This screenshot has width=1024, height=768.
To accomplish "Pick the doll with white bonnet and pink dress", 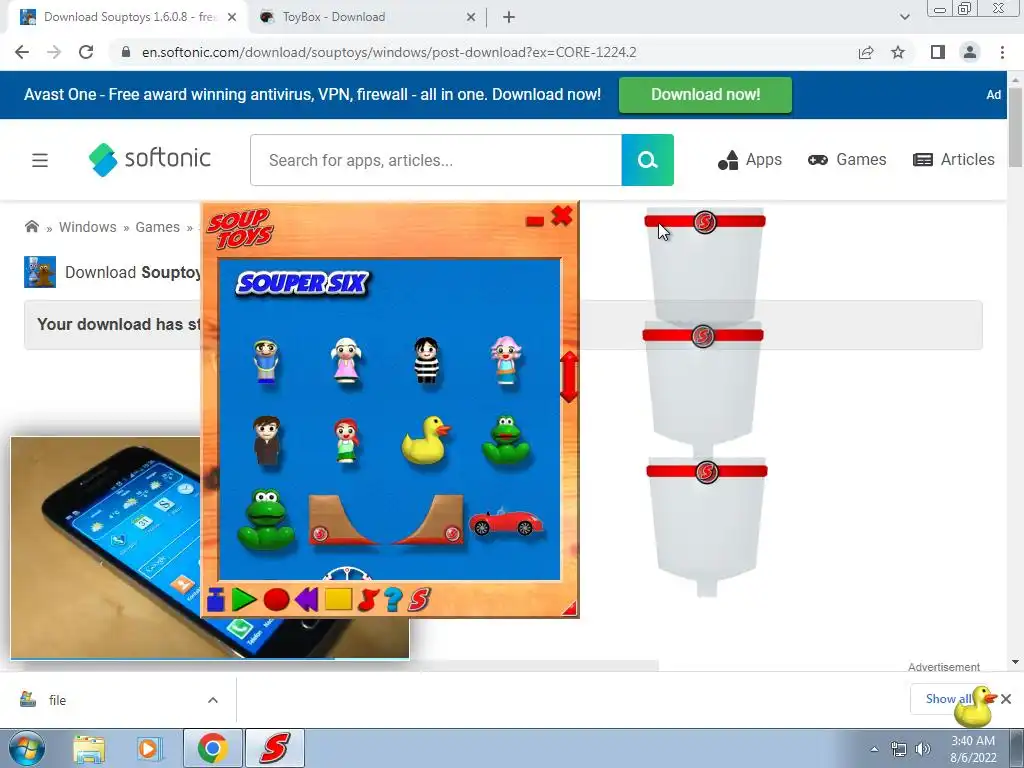I will [x=346, y=360].
